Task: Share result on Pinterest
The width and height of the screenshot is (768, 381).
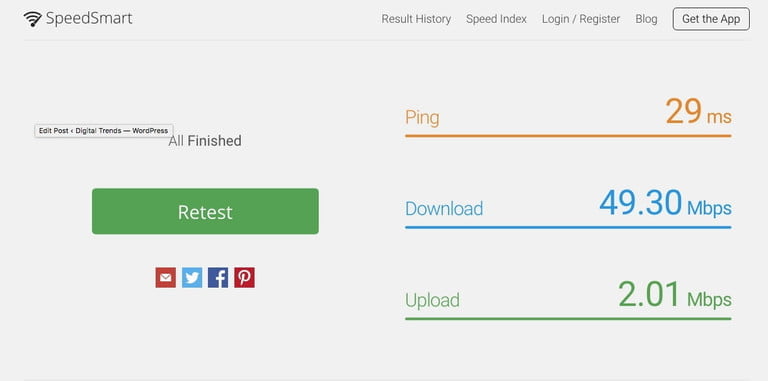Action: pyautogui.click(x=244, y=278)
